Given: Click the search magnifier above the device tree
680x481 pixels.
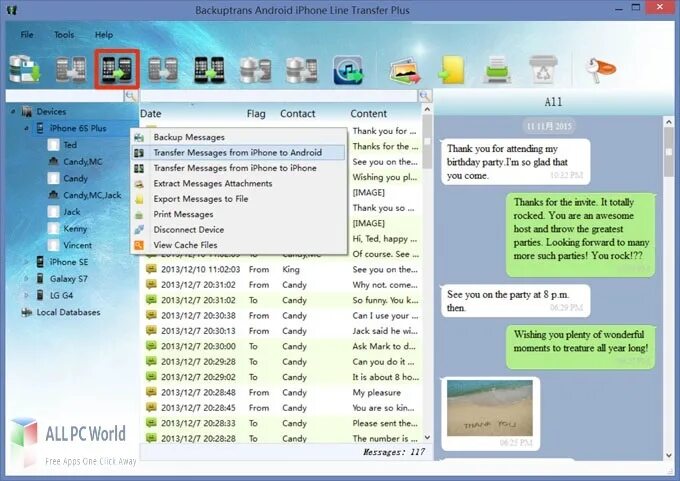Looking at the screenshot, I should pyautogui.click(x=130, y=96).
